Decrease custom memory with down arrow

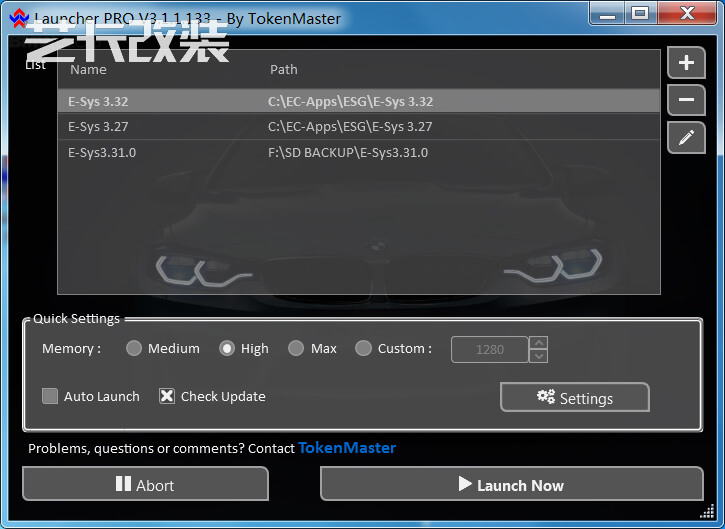539,356
